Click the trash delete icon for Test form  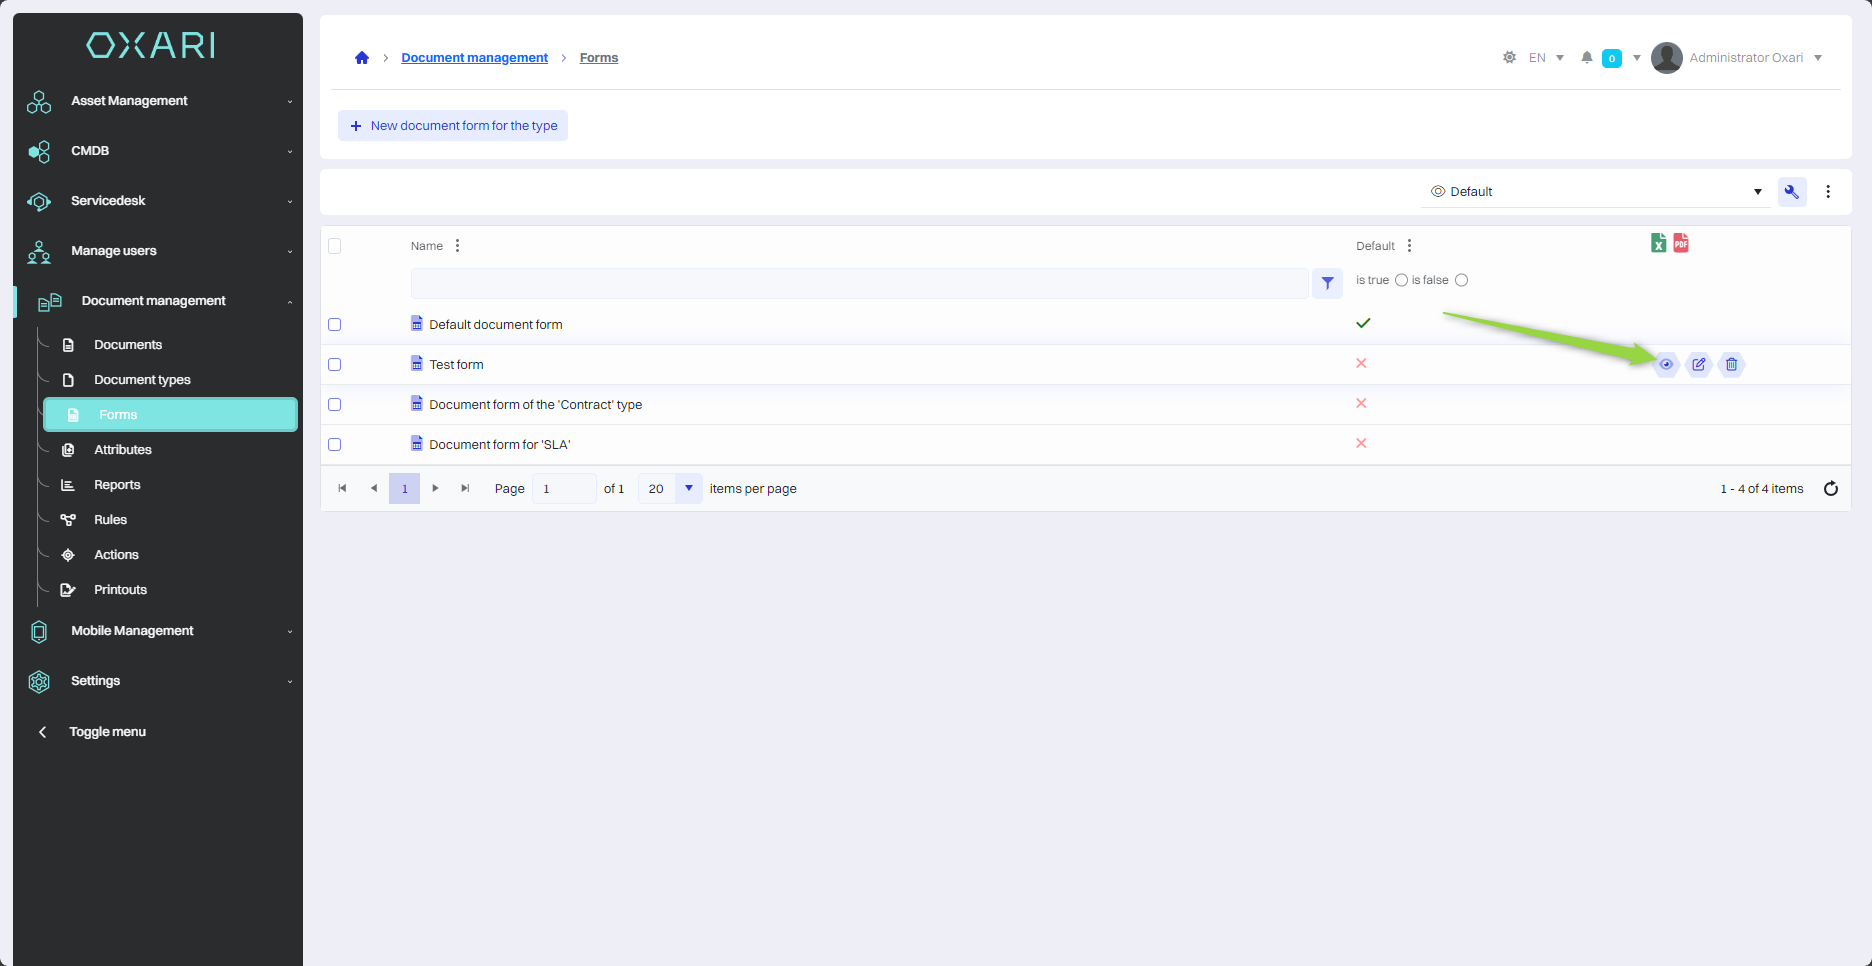pyautogui.click(x=1732, y=364)
